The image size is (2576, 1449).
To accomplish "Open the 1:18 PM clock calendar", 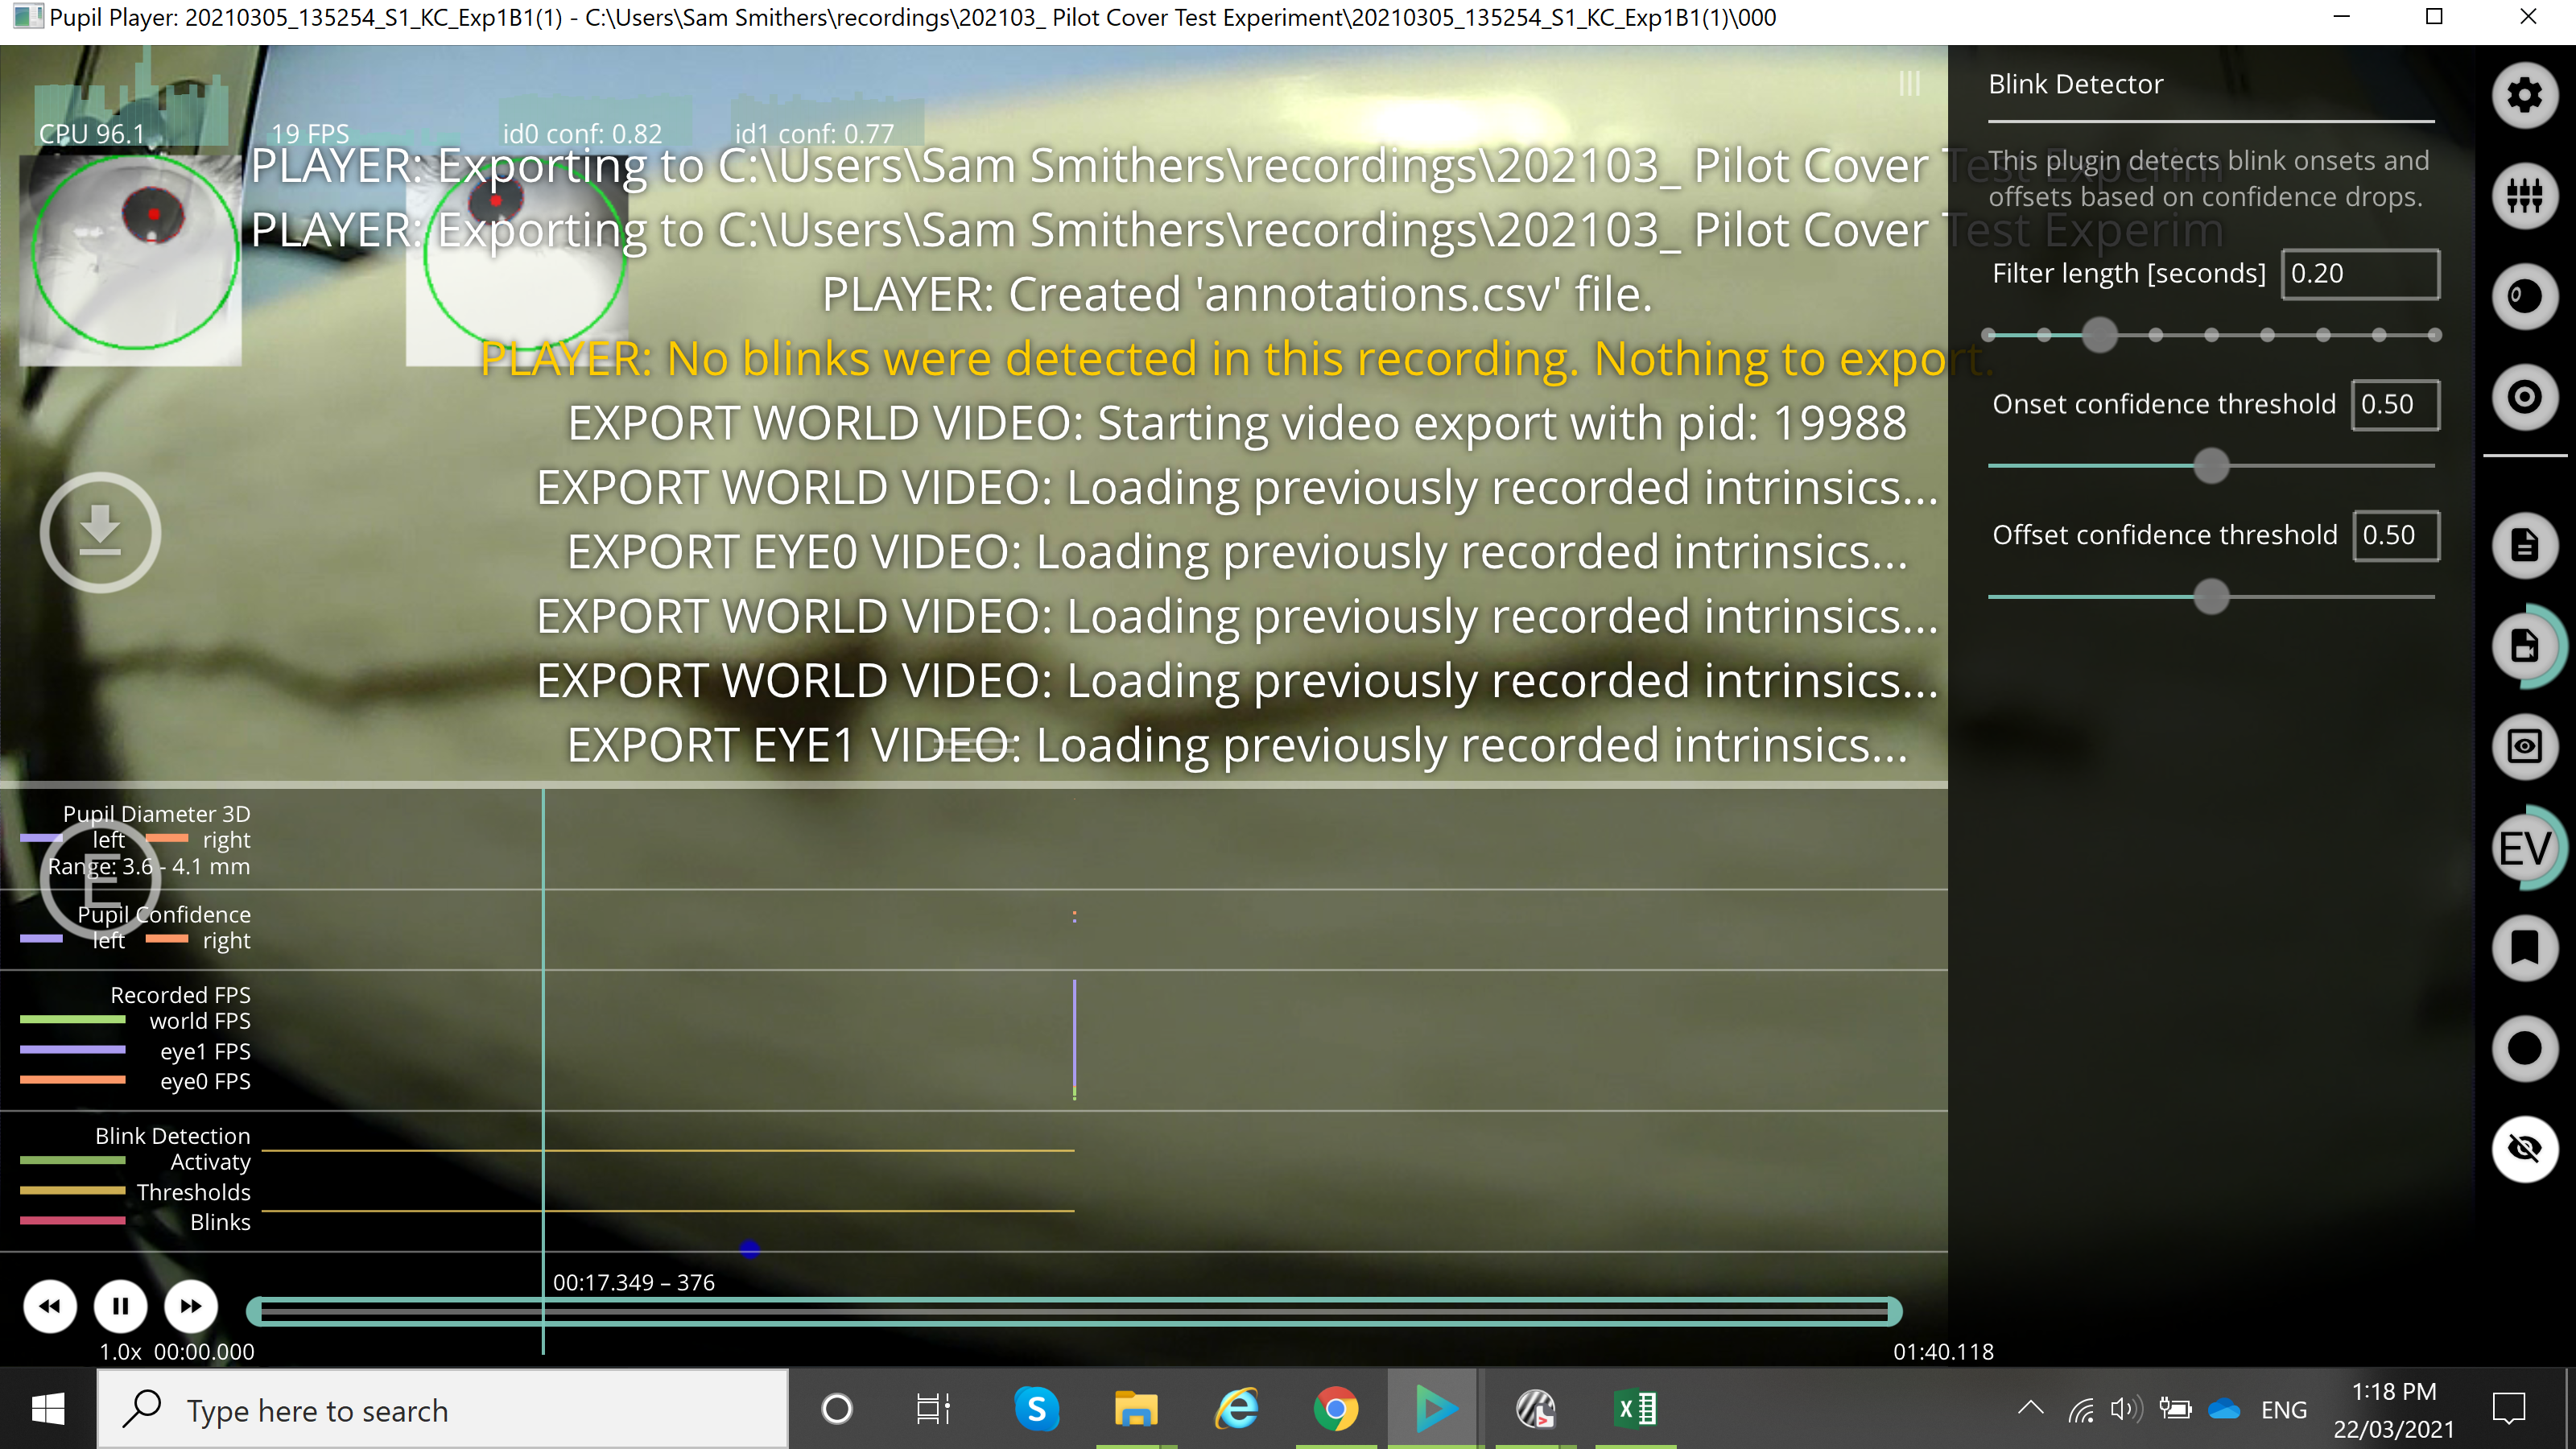I will [2394, 1410].
